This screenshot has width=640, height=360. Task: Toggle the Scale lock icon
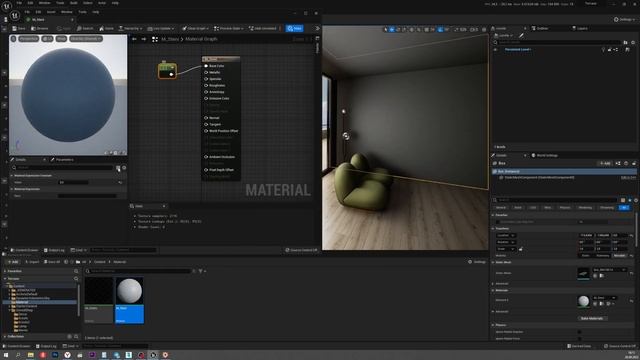click(x=520, y=249)
